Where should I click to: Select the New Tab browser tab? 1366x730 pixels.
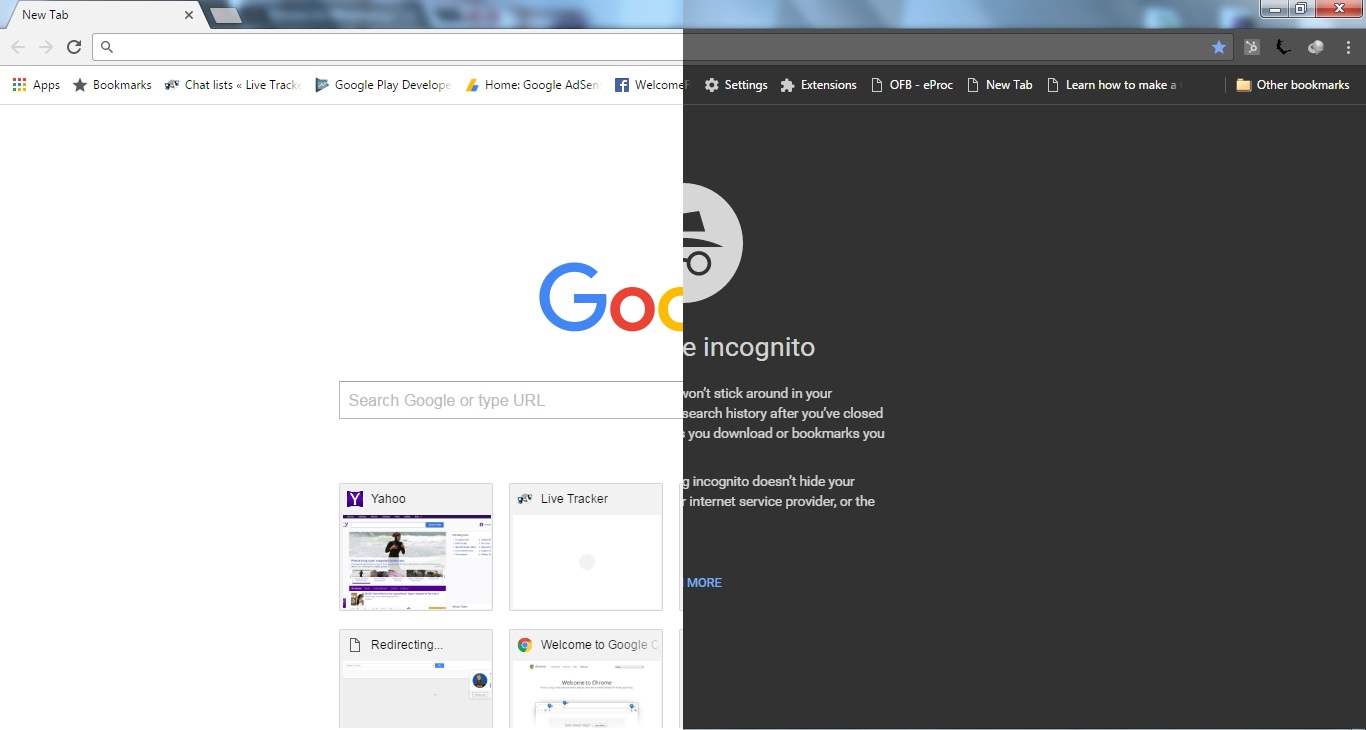point(103,15)
